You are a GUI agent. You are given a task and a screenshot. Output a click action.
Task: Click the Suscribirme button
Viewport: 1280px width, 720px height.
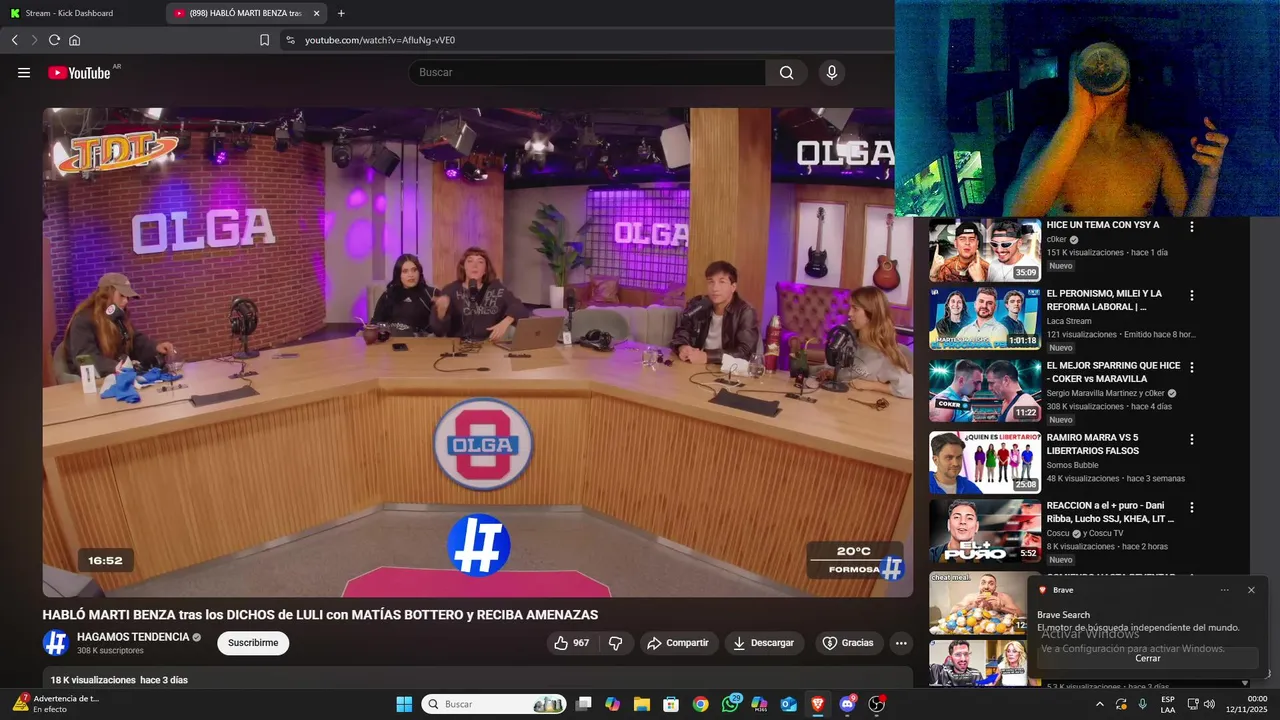pyautogui.click(x=253, y=643)
